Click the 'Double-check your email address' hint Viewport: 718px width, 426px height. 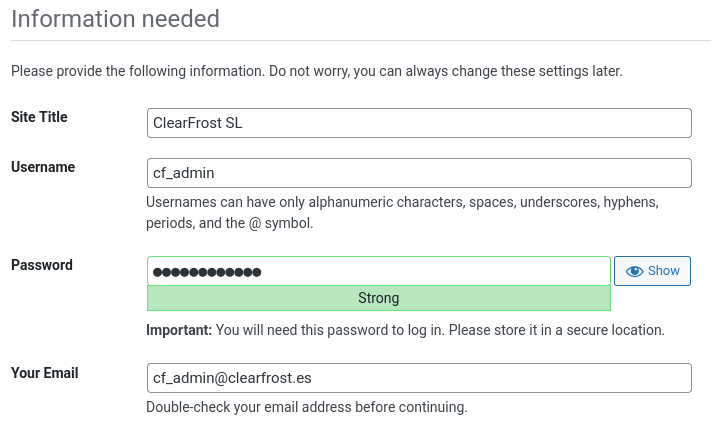pyautogui.click(x=306, y=407)
